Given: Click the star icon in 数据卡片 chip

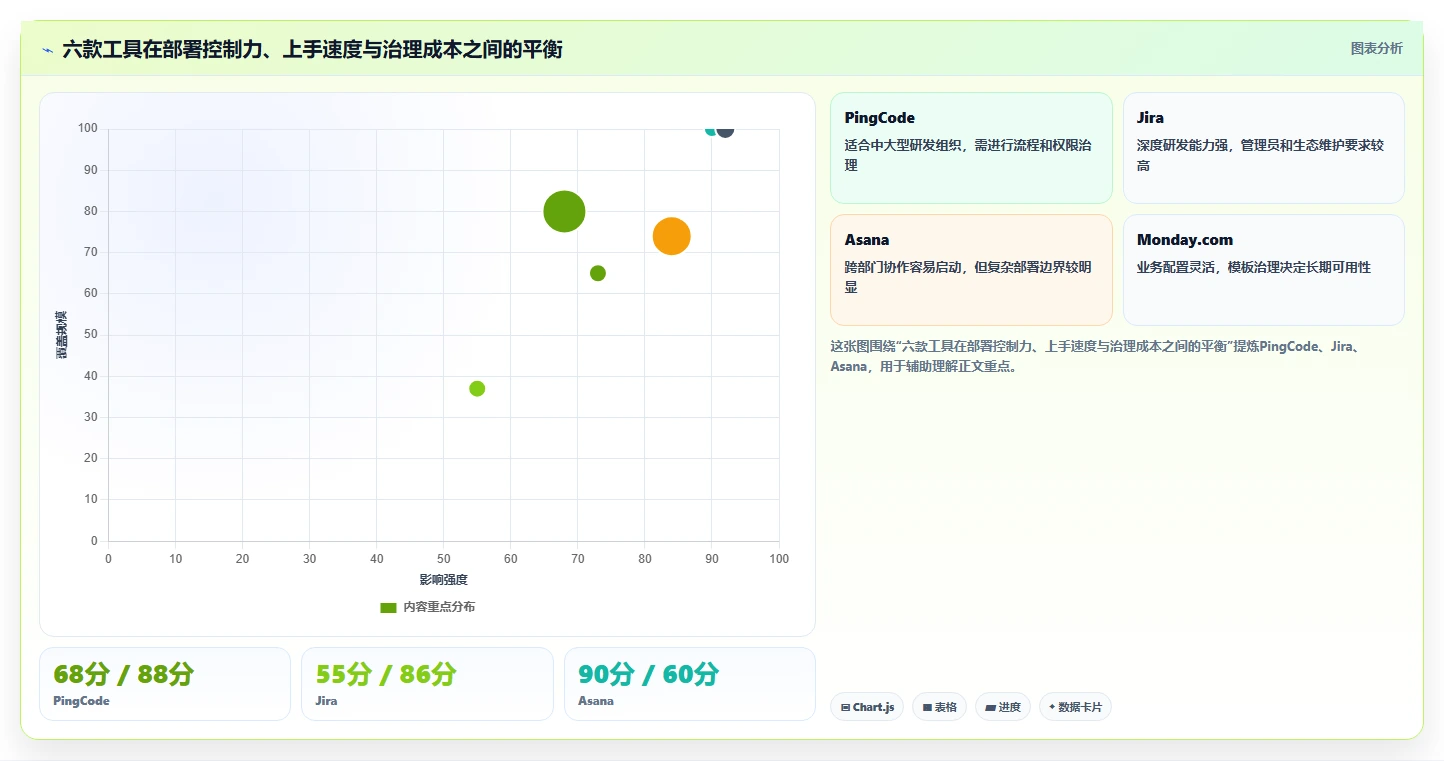Looking at the screenshot, I should pyautogui.click(x=1052, y=707).
